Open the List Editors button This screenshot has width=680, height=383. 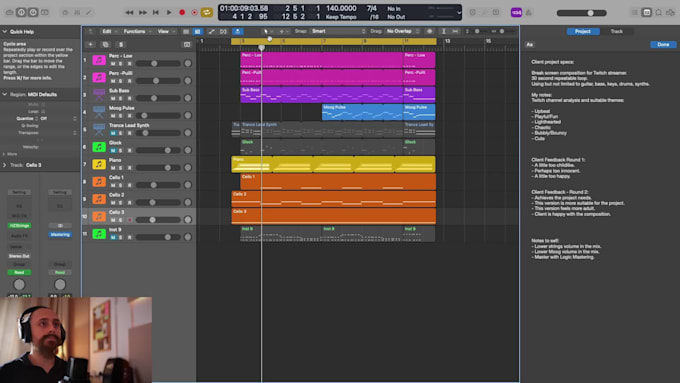[634, 13]
